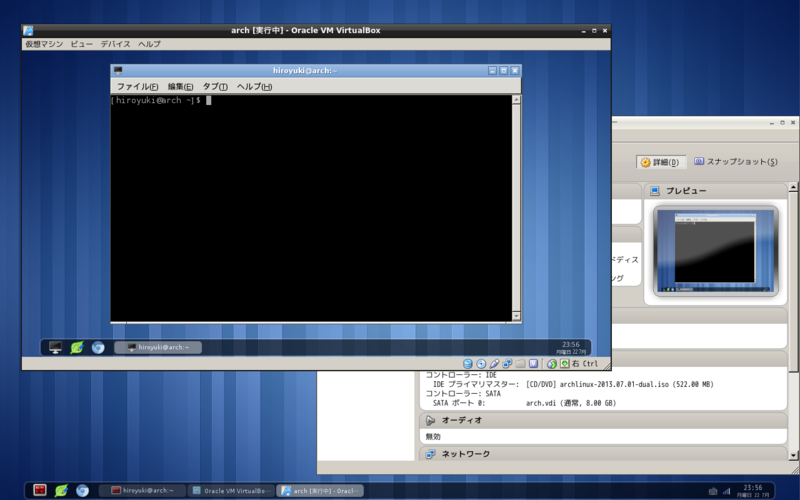Click the host taskbar clock 23:56
This screenshot has height=500, width=800.
pos(753,491)
